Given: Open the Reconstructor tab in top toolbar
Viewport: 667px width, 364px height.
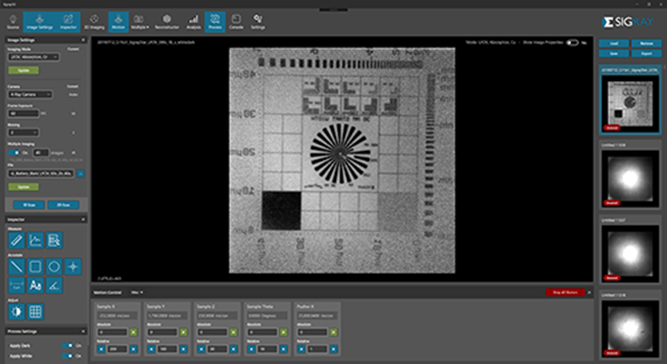Looking at the screenshot, I should pyautogui.click(x=167, y=22).
